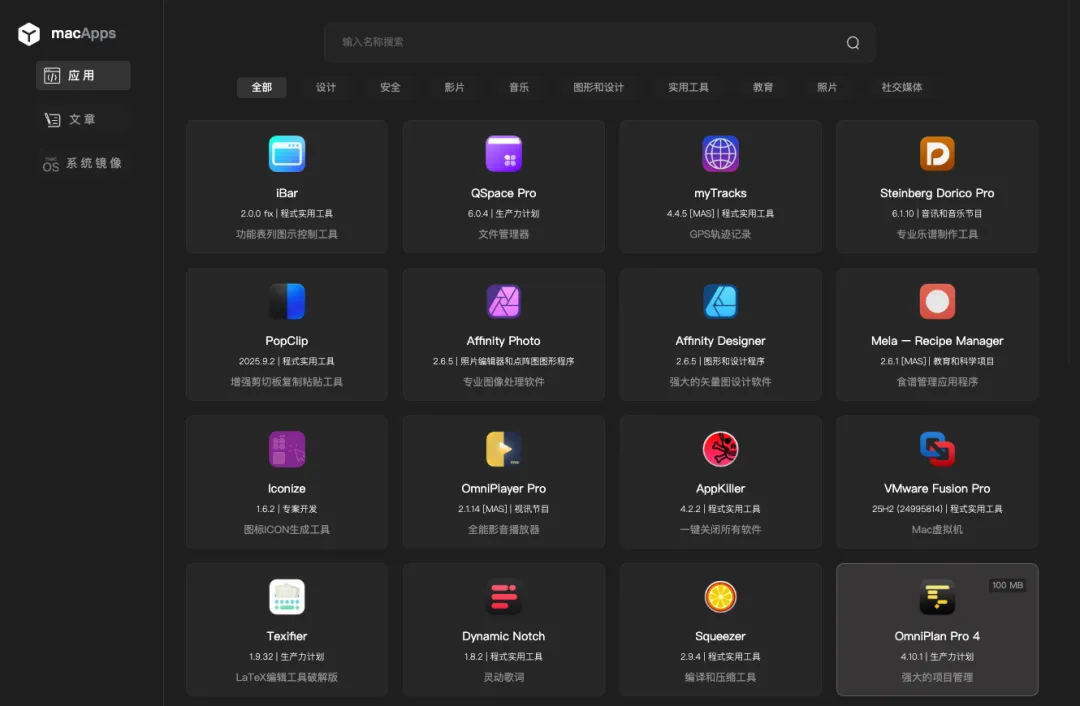Select the 社交媒体 category tab
Viewport: 1080px width, 706px height.
click(902, 87)
